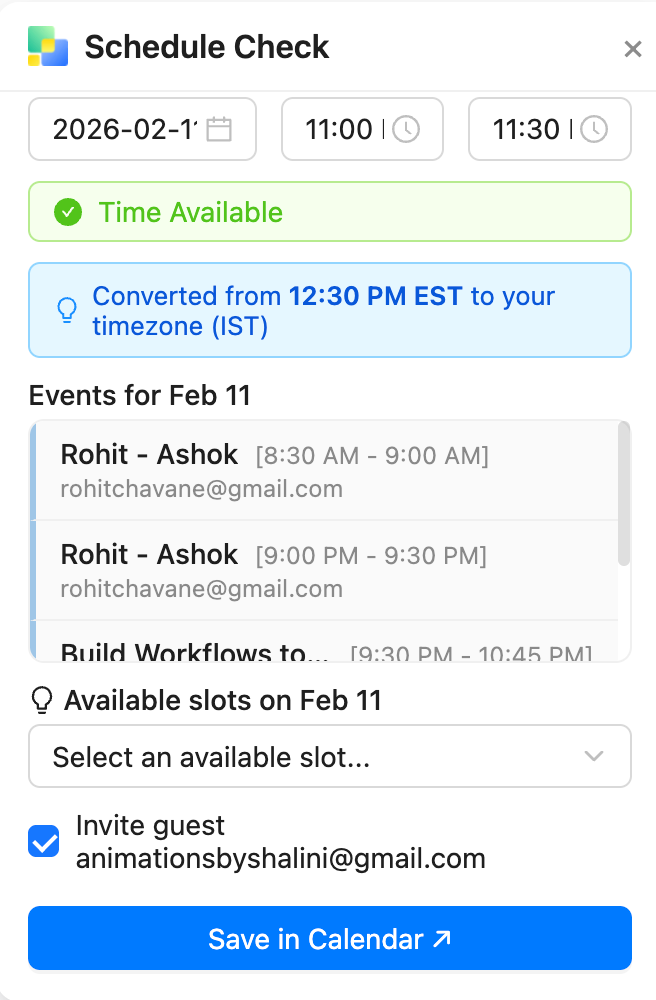This screenshot has height=1000, width=656.
Task: Click the Schedule Check app logo
Action: (x=48, y=47)
